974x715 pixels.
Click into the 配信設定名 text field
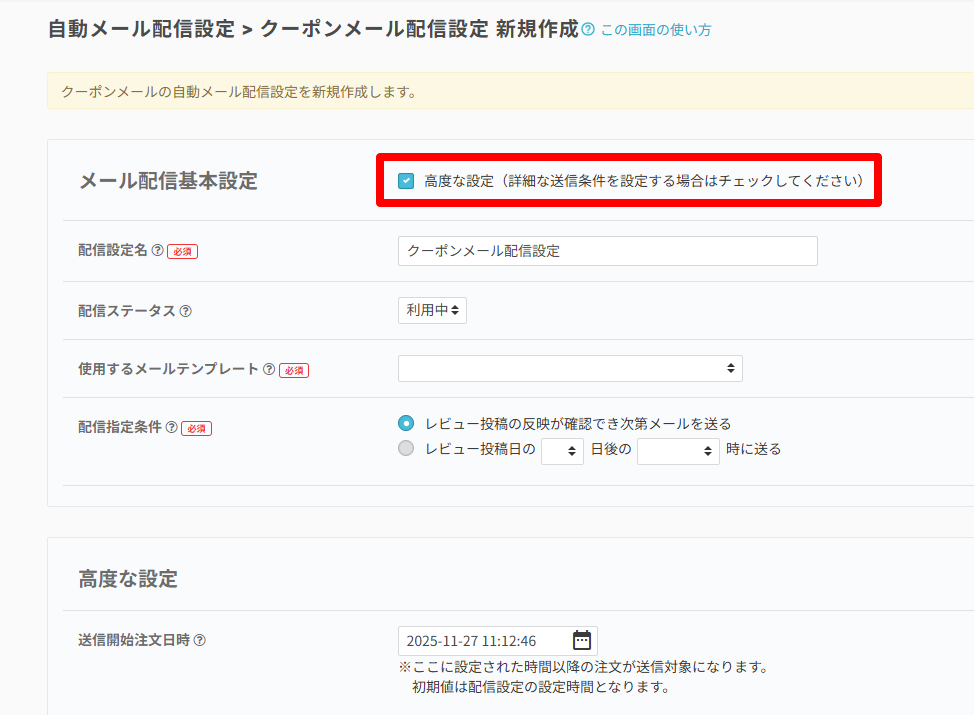pos(607,251)
